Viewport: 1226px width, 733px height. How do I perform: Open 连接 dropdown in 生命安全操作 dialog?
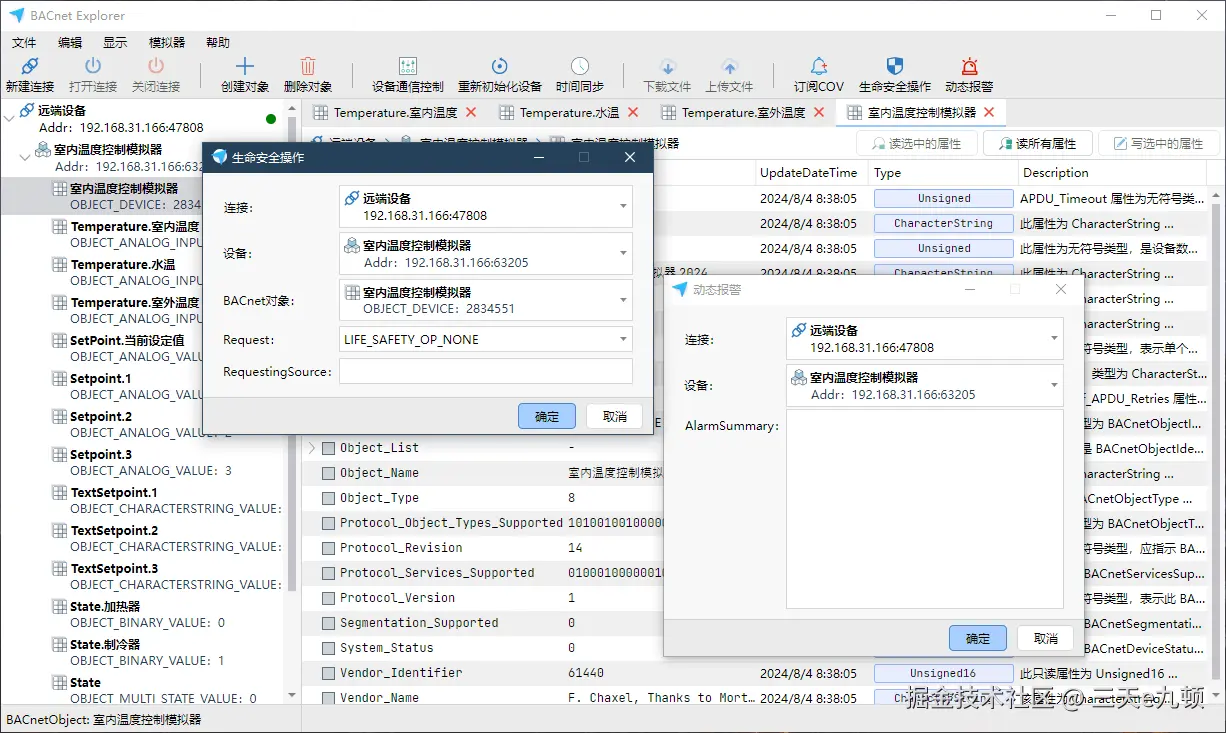pos(486,207)
